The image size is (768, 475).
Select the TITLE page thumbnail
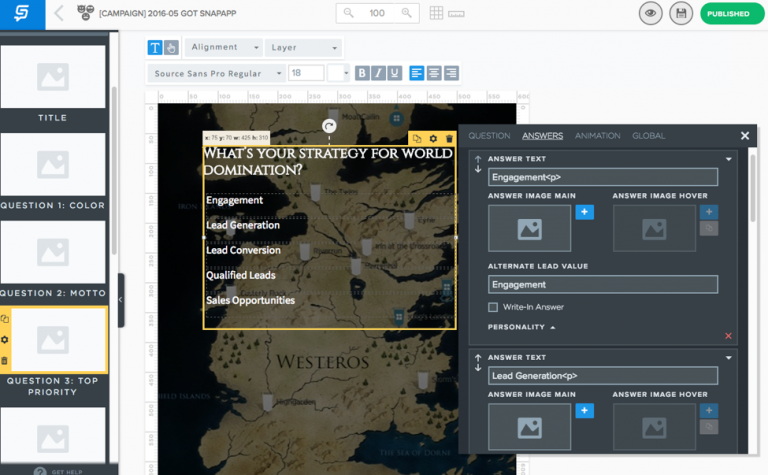click(x=53, y=77)
